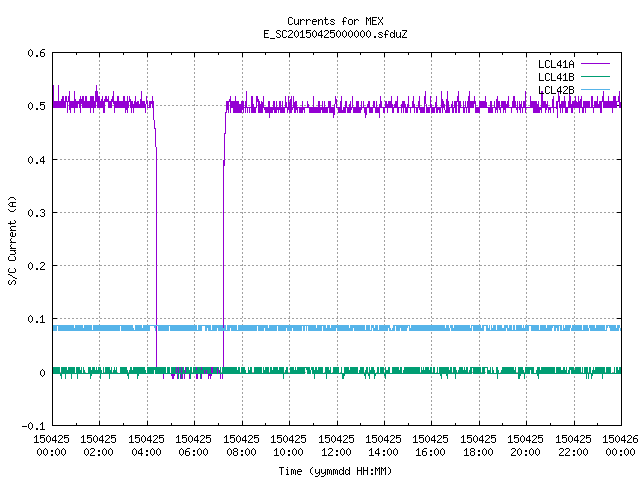Click the 150426 00:00 time tick label

pyautogui.click(x=620, y=445)
